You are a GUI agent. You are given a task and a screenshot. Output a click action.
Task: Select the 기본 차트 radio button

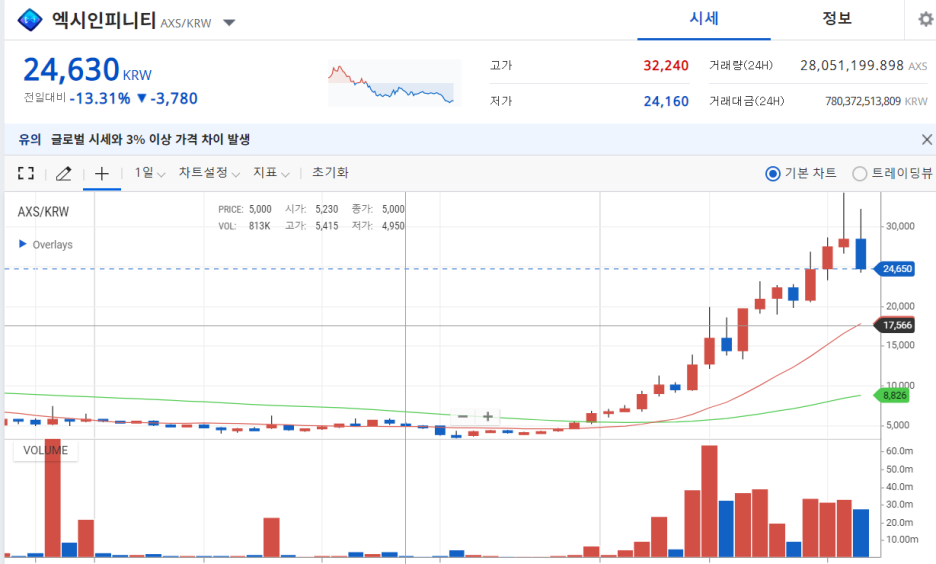click(x=772, y=174)
